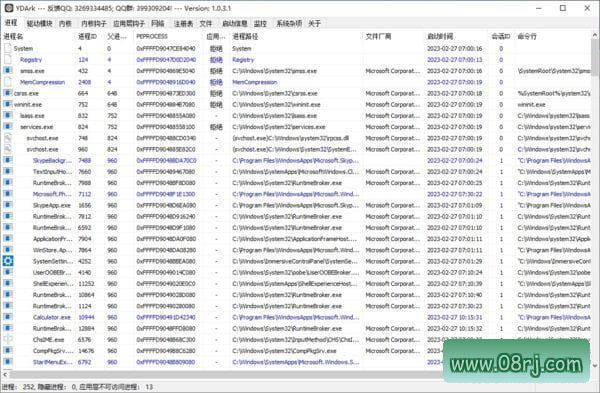Click the ApplicationFr... process icon
Image resolution: width=600 pixels, height=393 pixels.
click(x=8, y=239)
